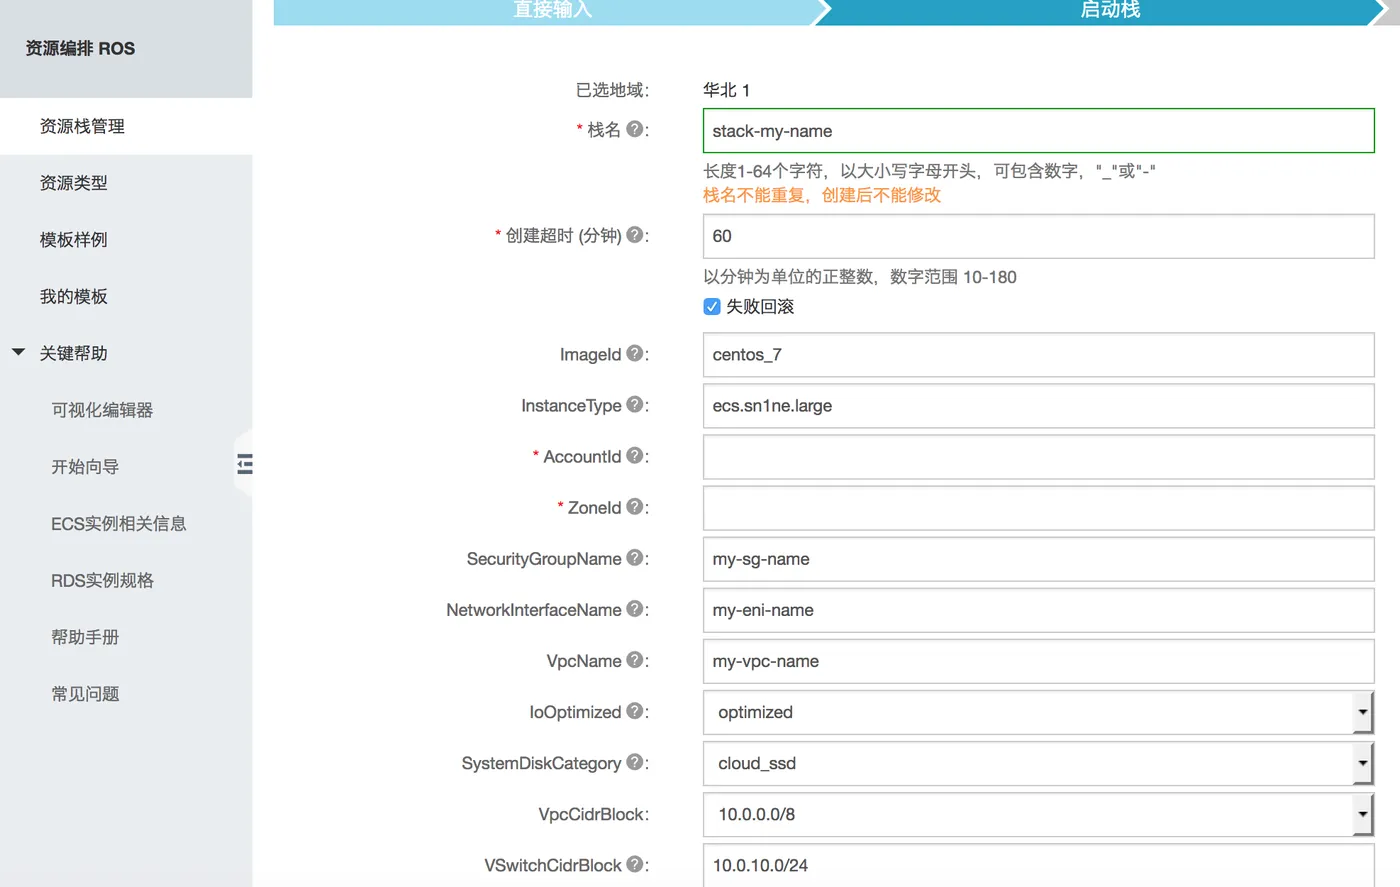Open the RDS实例规格 link
Viewport: 1400px width, 887px height.
(x=102, y=581)
